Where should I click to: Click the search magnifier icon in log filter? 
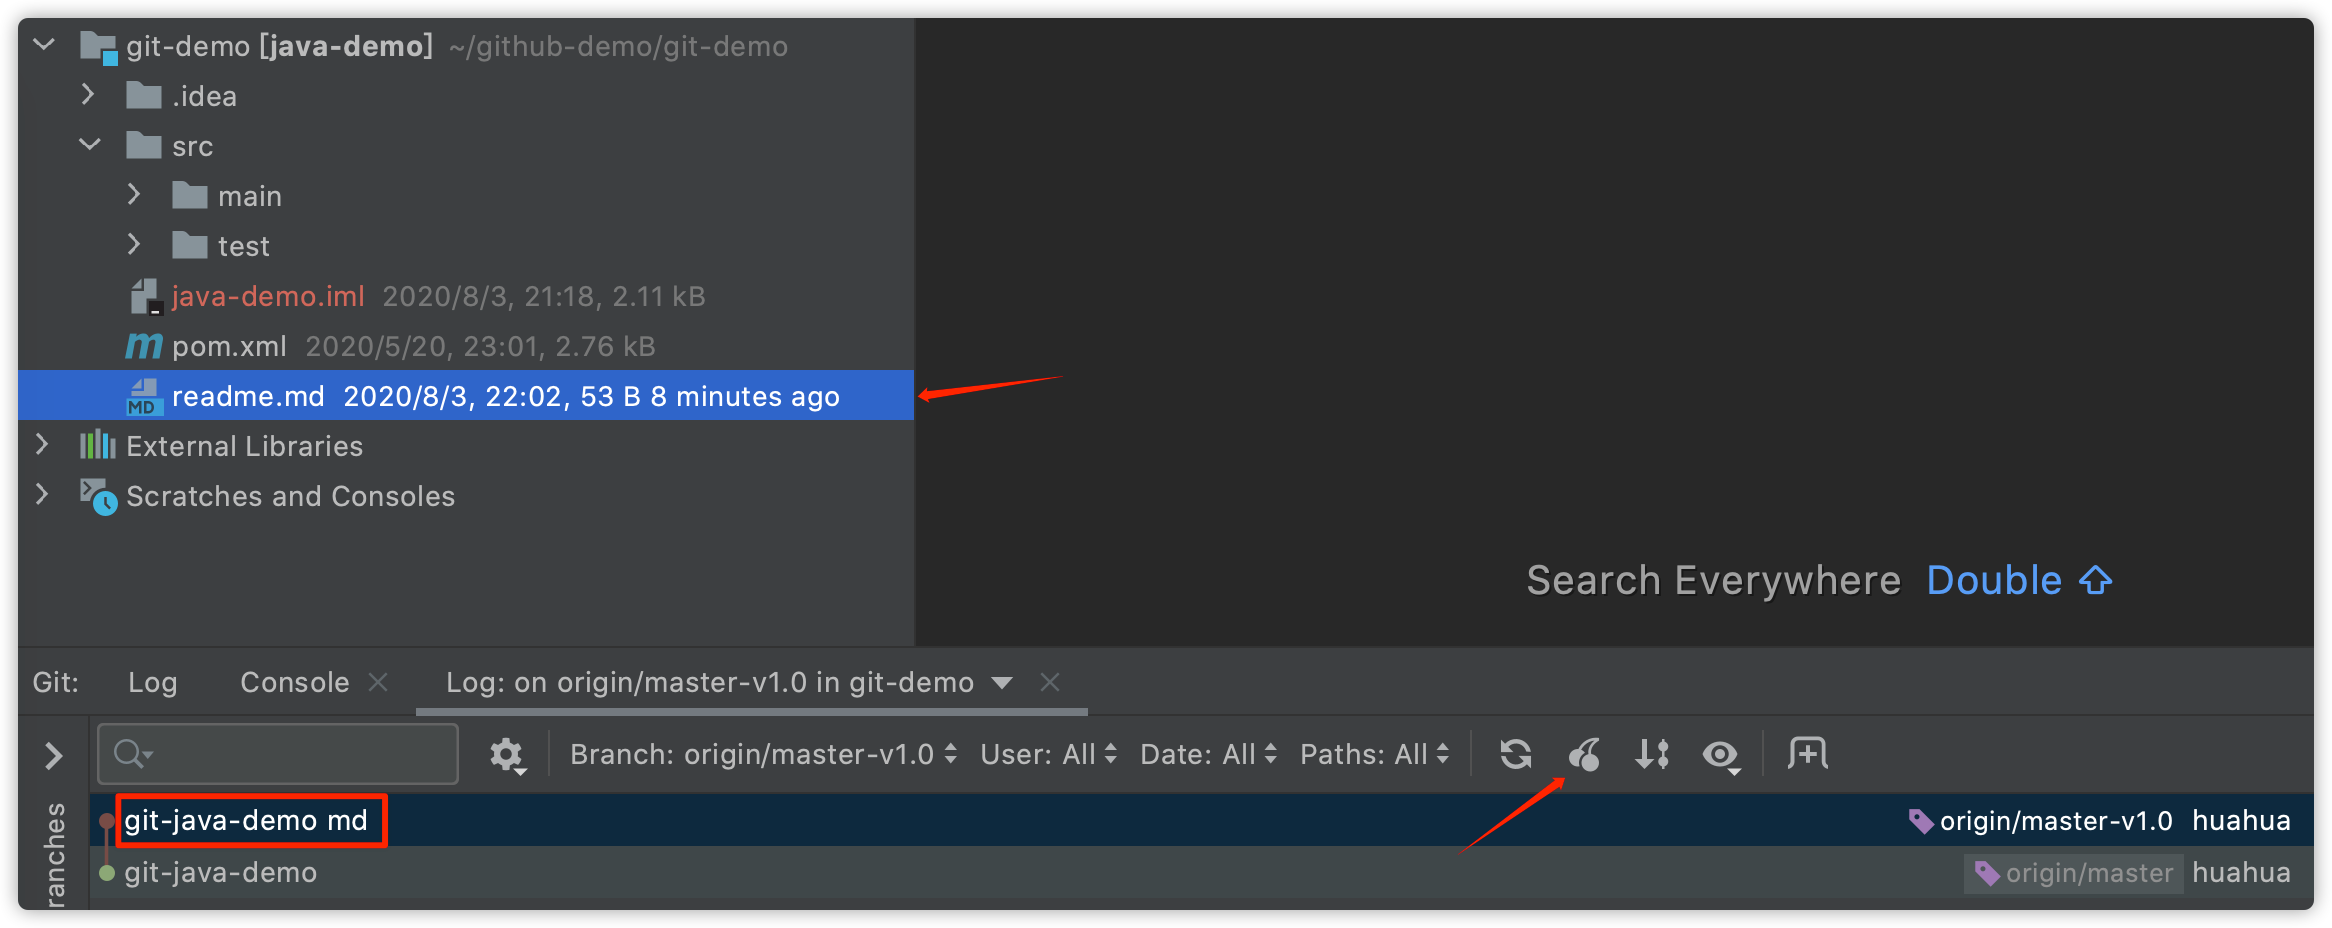(x=131, y=753)
